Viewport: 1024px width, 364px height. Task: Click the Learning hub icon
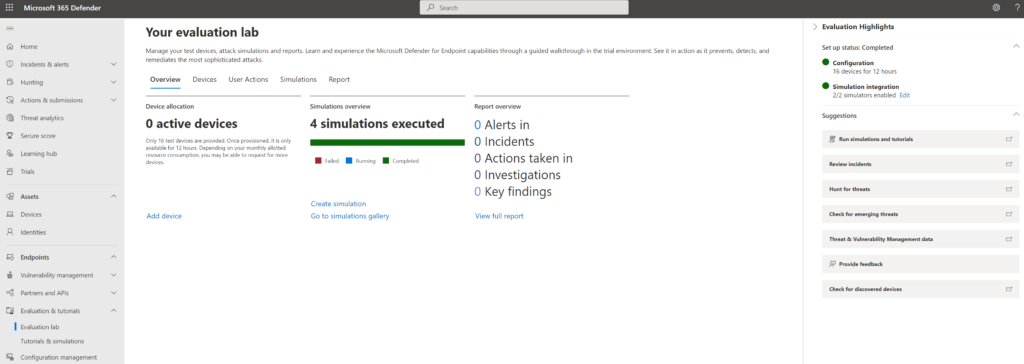coord(10,154)
